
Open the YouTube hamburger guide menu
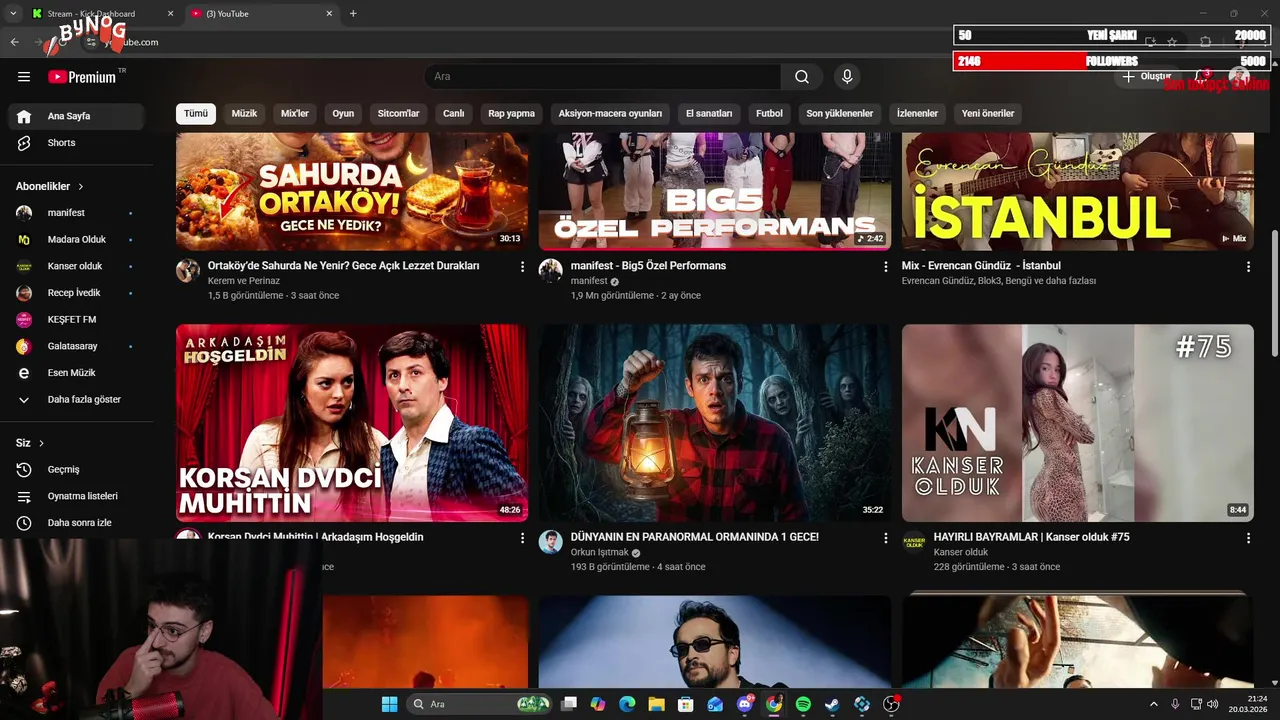(x=24, y=77)
